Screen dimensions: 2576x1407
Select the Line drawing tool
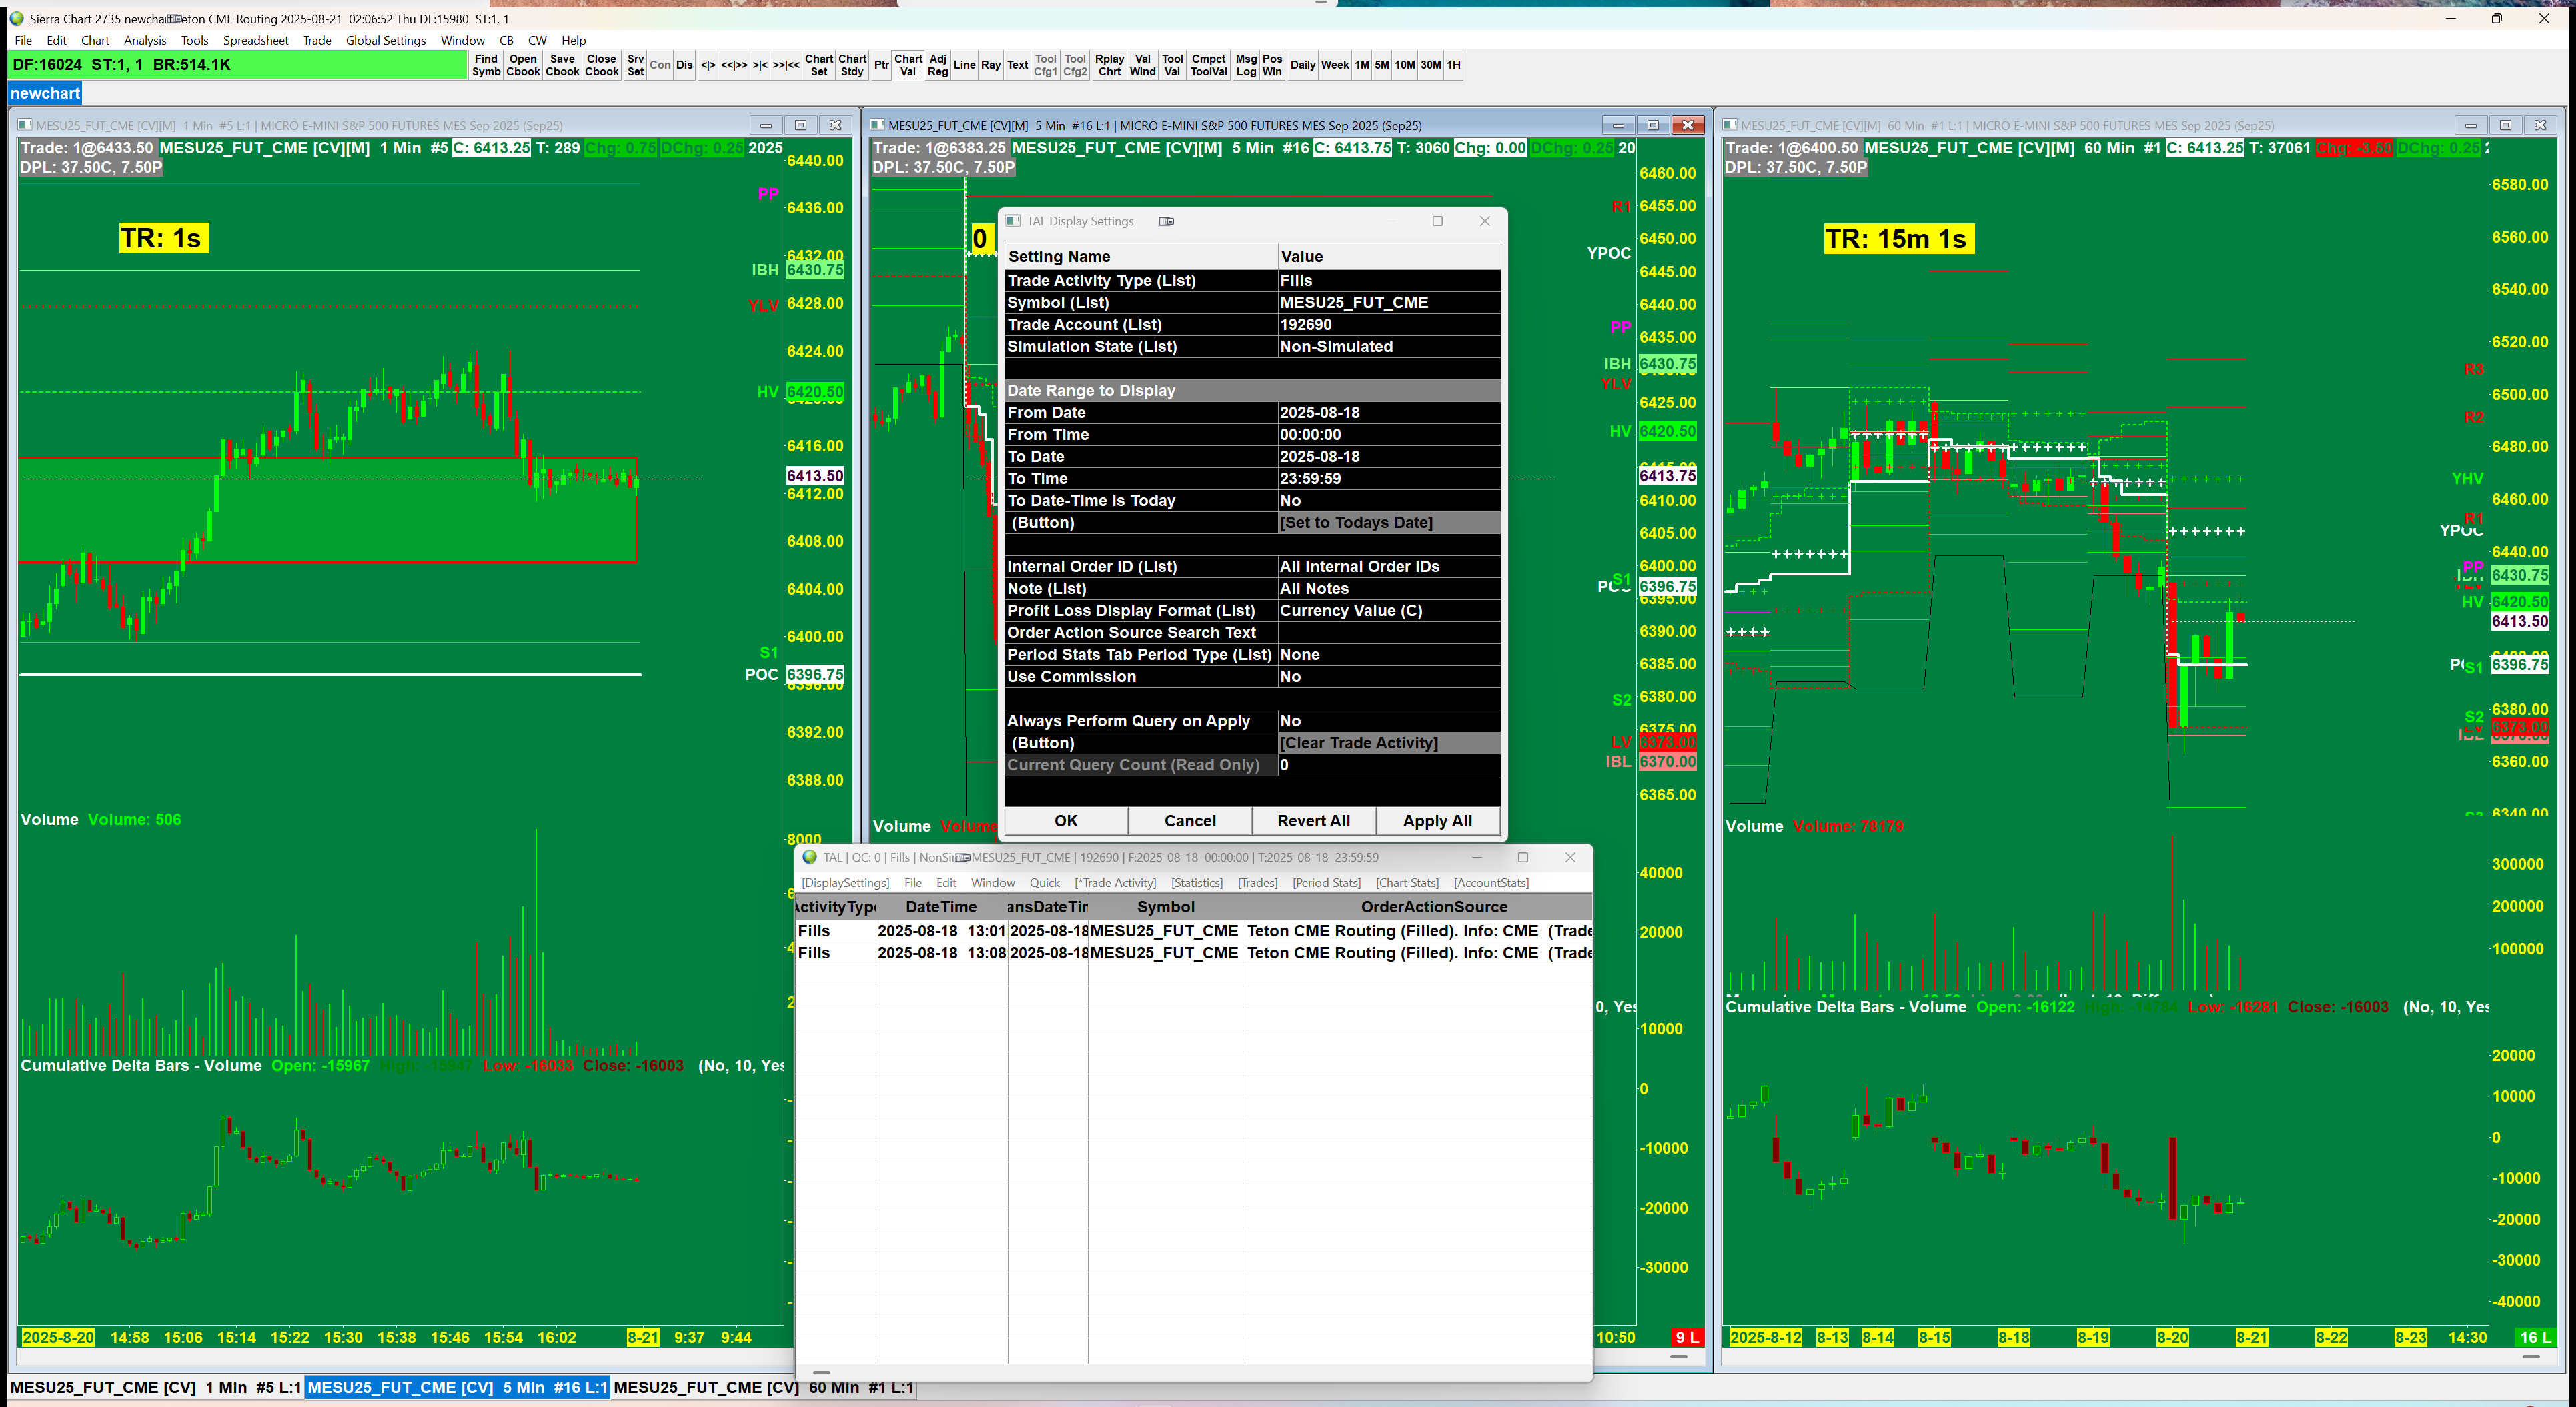[964, 65]
